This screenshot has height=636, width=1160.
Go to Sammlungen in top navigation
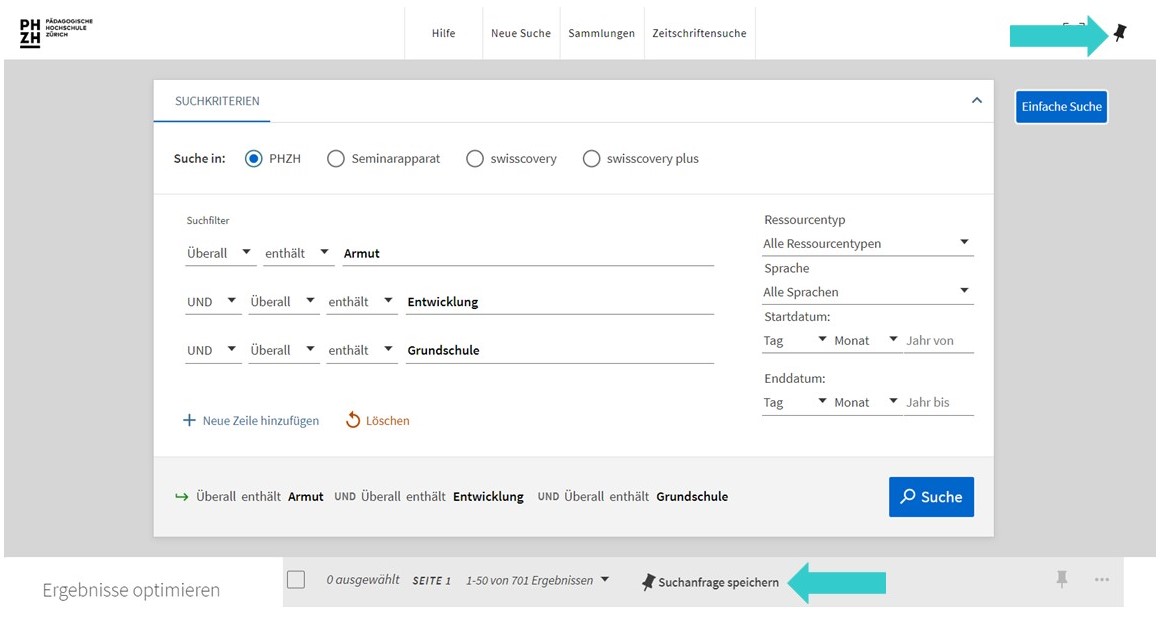[x=601, y=33]
